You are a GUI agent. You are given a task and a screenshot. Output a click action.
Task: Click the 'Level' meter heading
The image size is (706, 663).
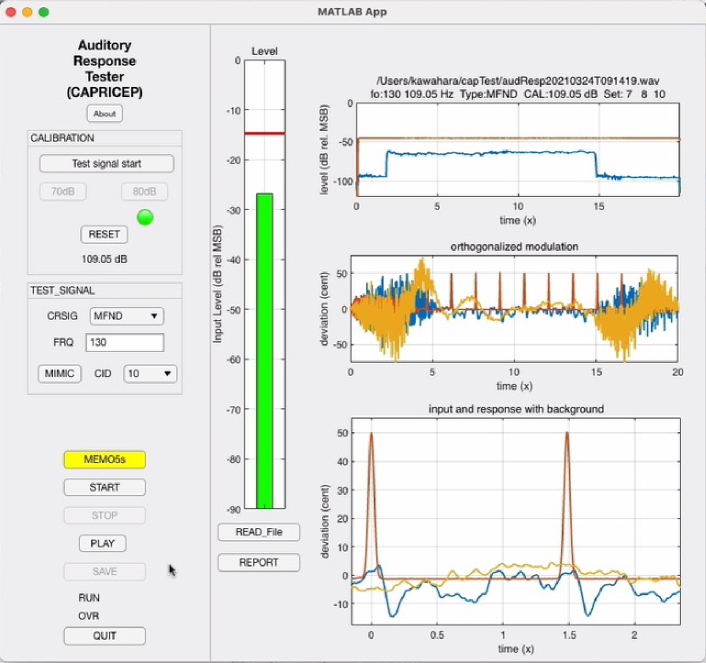[x=264, y=51]
